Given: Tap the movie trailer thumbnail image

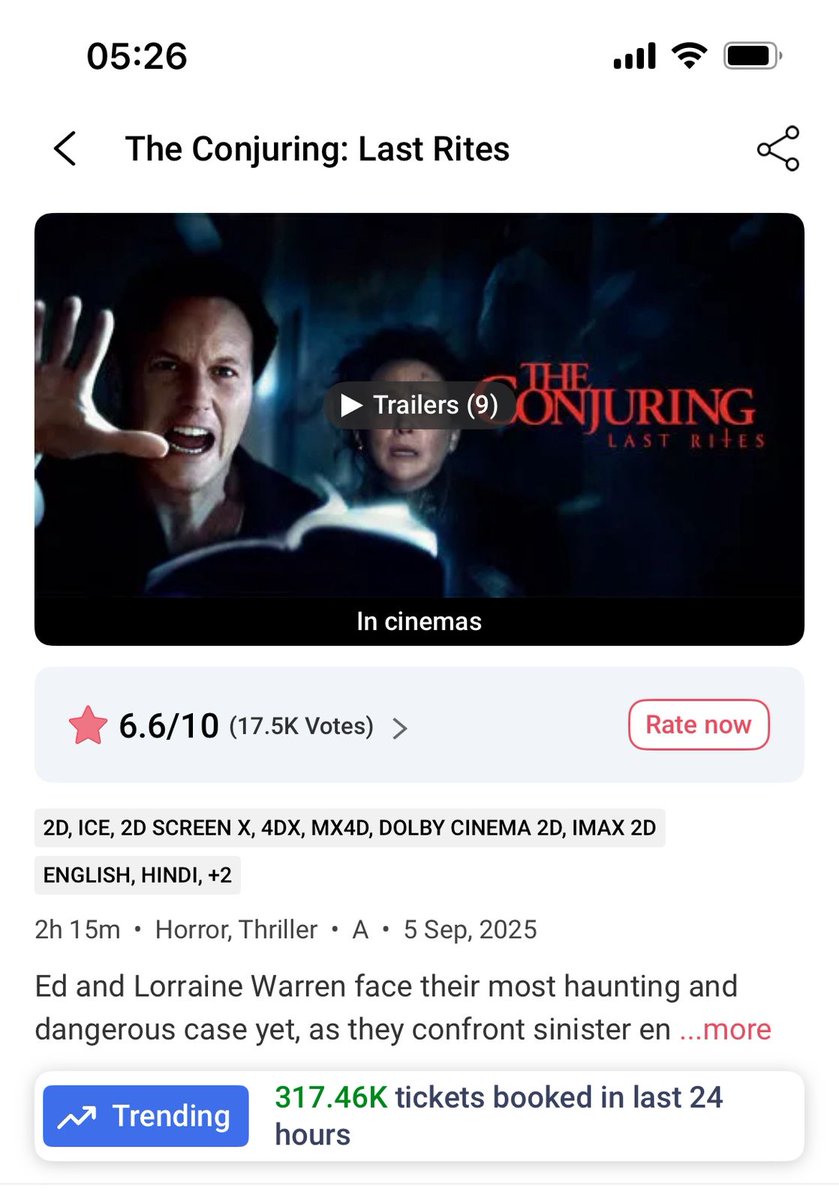Looking at the screenshot, I should pyautogui.click(x=419, y=405).
